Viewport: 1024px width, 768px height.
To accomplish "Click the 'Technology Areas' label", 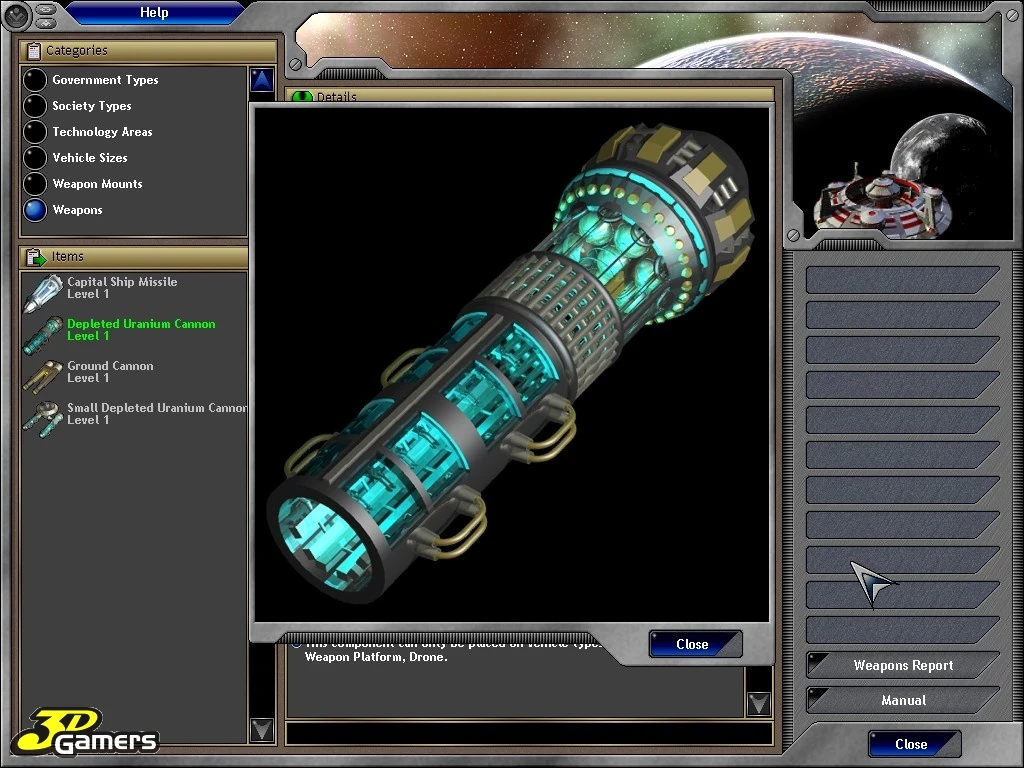I will (x=103, y=132).
